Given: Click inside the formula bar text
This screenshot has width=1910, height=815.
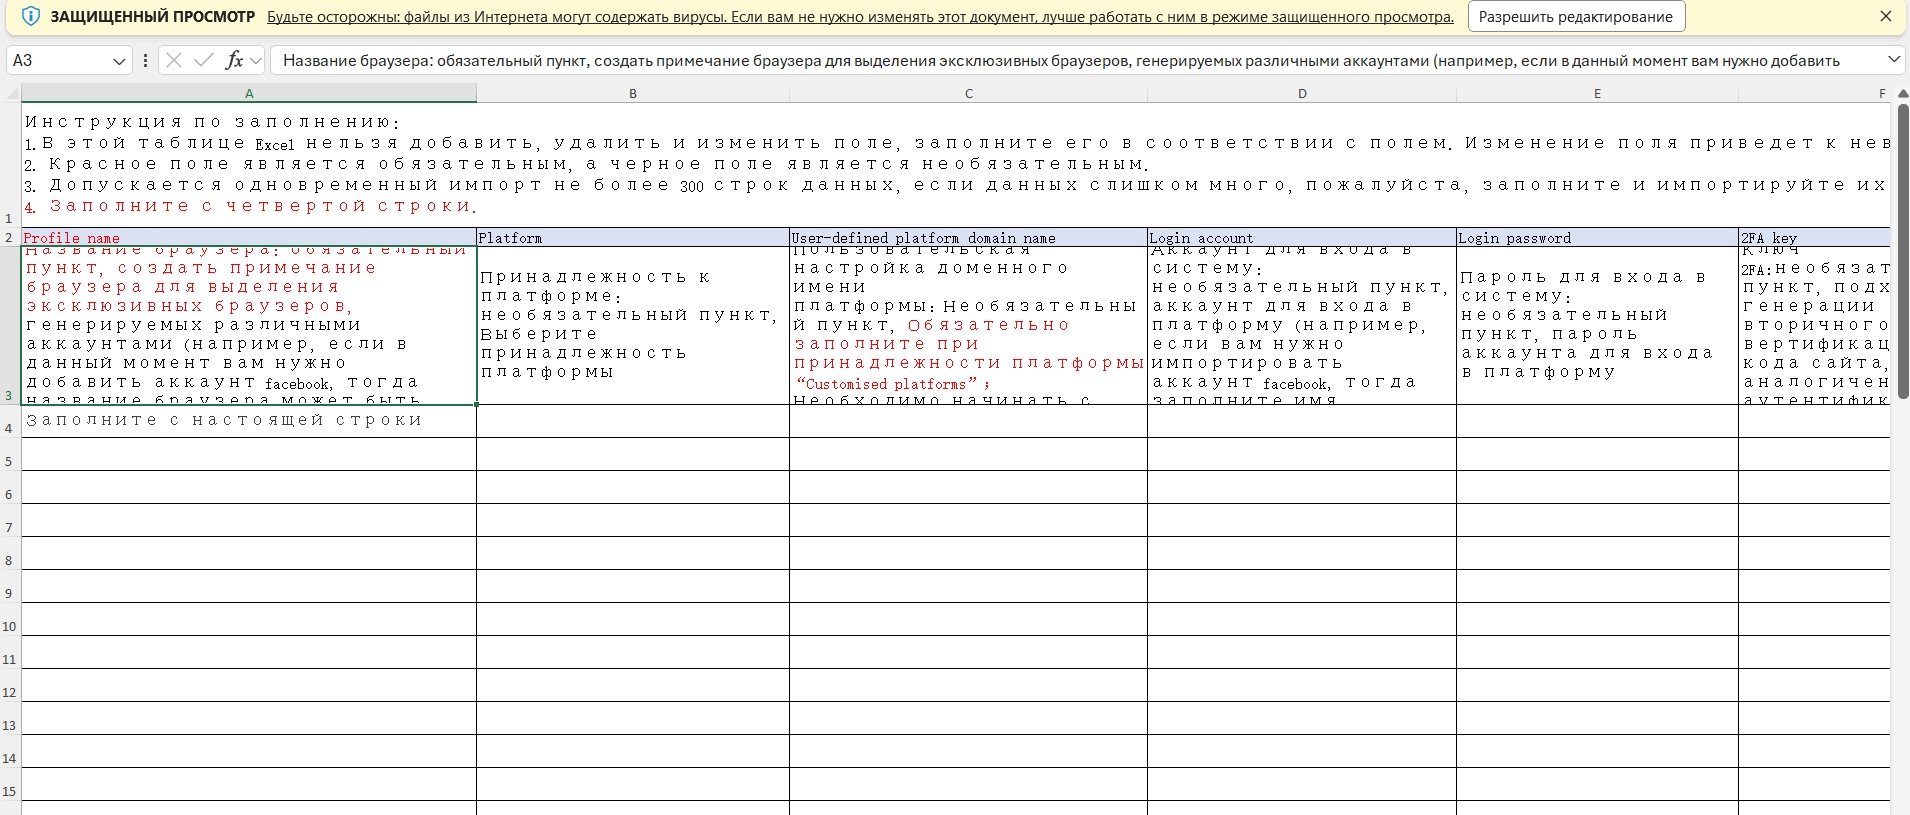Looking at the screenshot, I should [x=1061, y=60].
